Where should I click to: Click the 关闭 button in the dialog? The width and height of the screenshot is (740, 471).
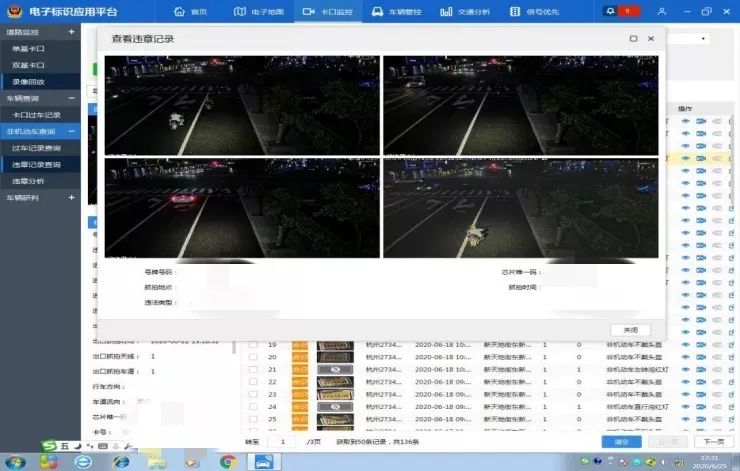pyautogui.click(x=631, y=330)
